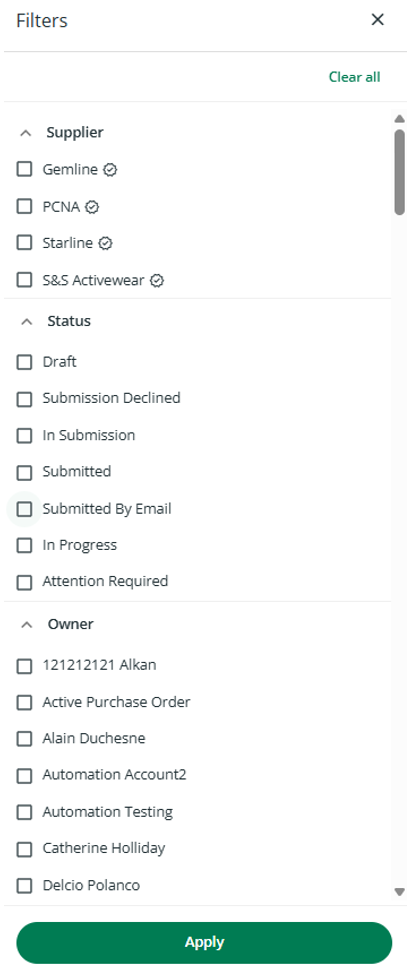This screenshot has width=415, height=968.
Task: Click scrollbar up arrow
Action: (x=400, y=119)
